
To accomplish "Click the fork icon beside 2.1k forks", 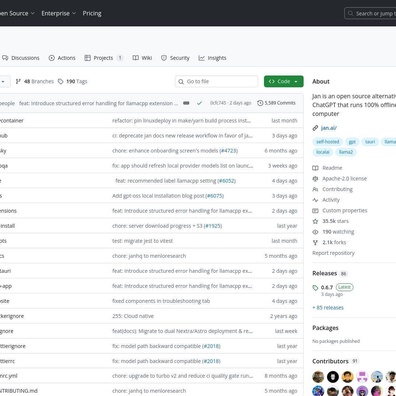I will pyautogui.click(x=315, y=242).
